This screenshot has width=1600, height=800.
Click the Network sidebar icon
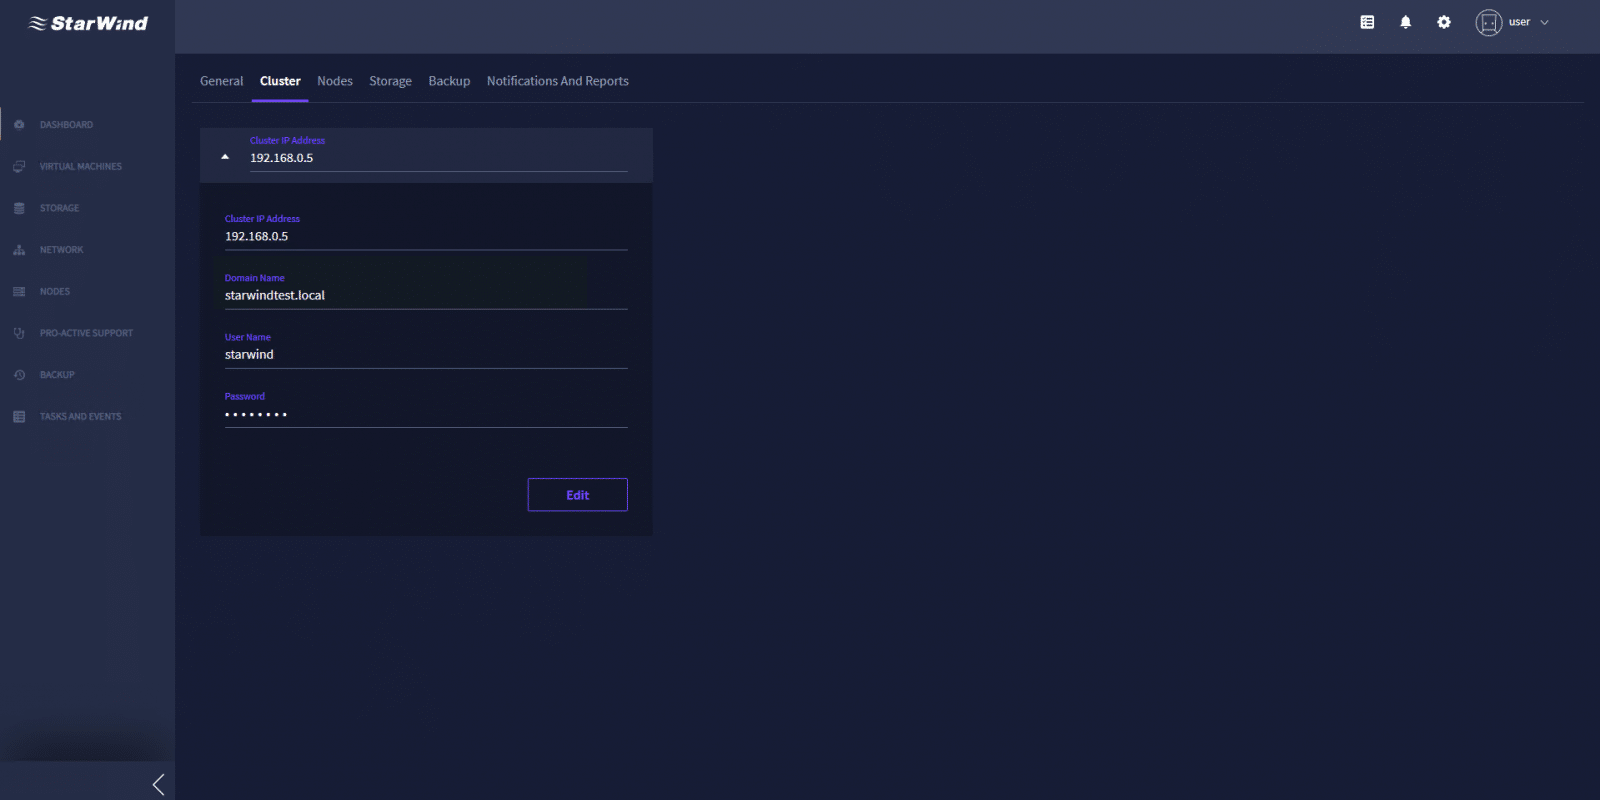coord(19,250)
